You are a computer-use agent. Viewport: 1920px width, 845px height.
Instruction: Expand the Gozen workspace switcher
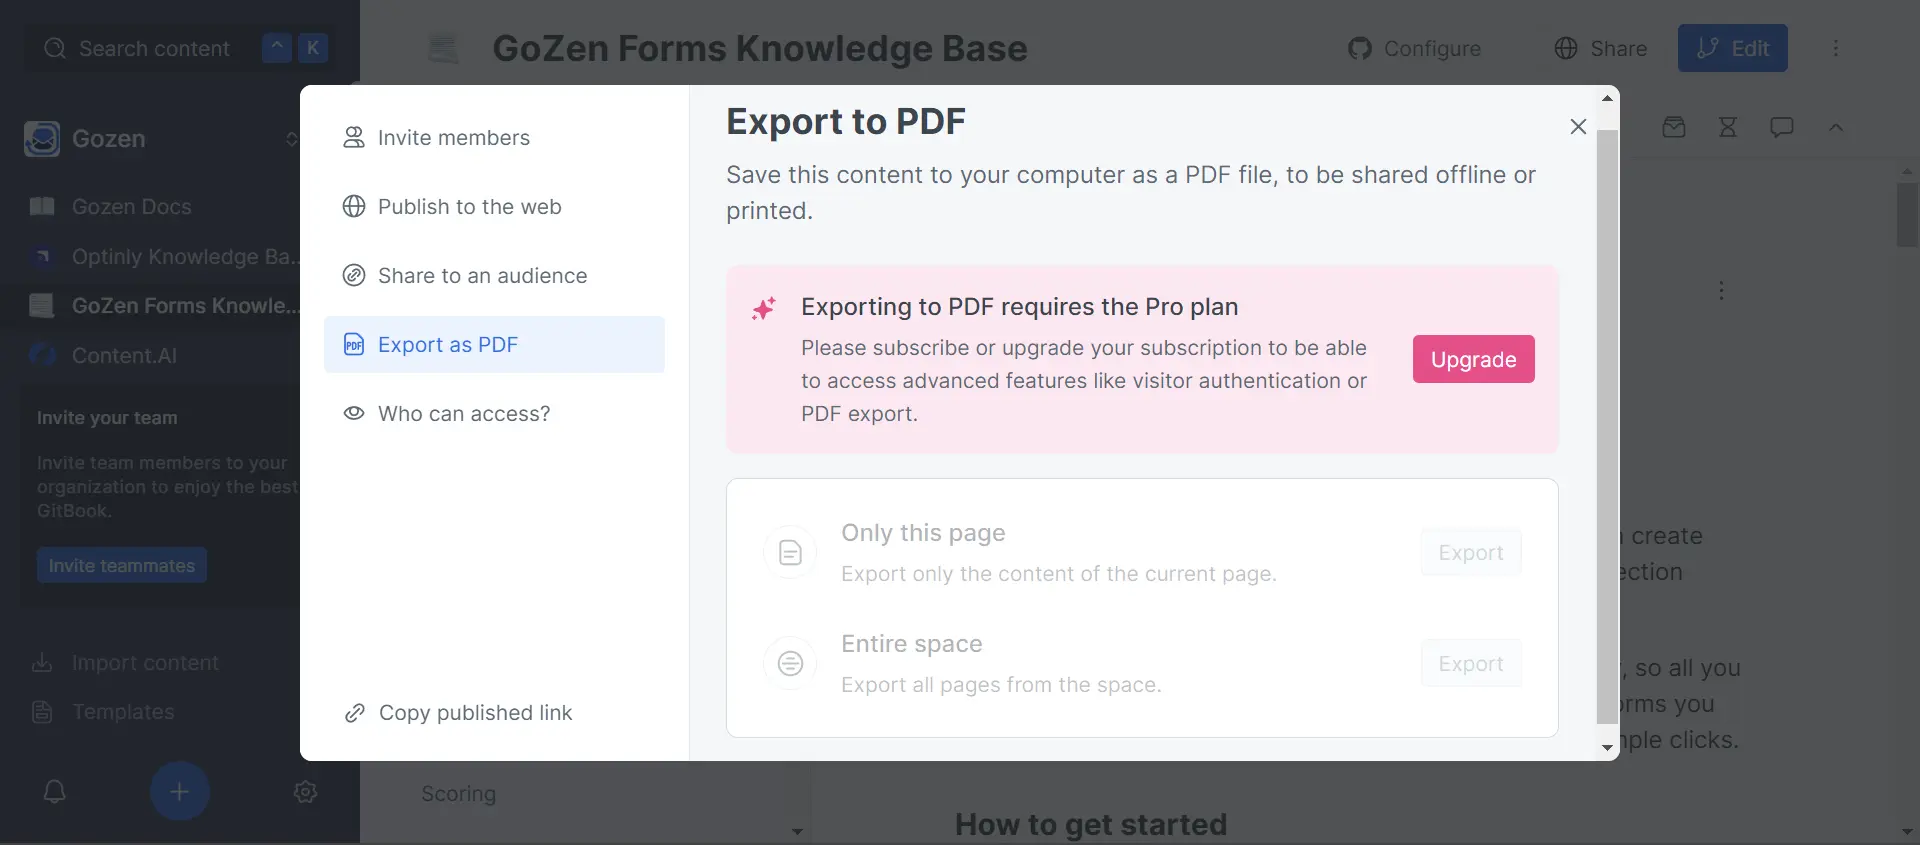pos(291,139)
